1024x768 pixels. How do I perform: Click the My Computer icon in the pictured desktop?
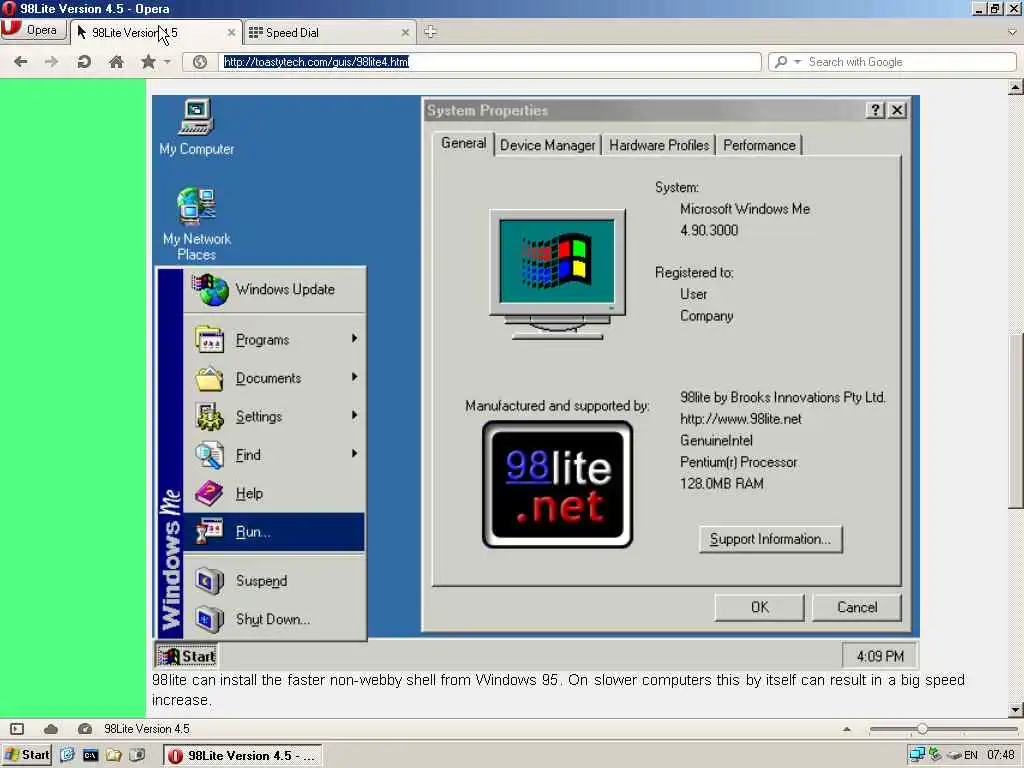(197, 127)
